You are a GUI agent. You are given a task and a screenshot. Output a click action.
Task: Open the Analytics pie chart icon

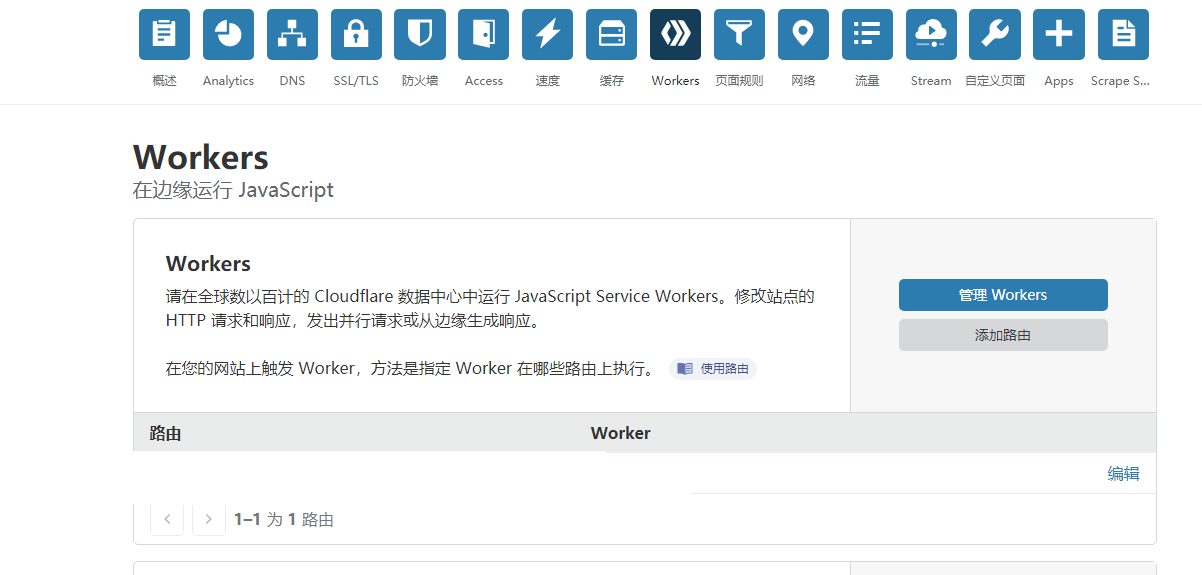[x=228, y=35]
